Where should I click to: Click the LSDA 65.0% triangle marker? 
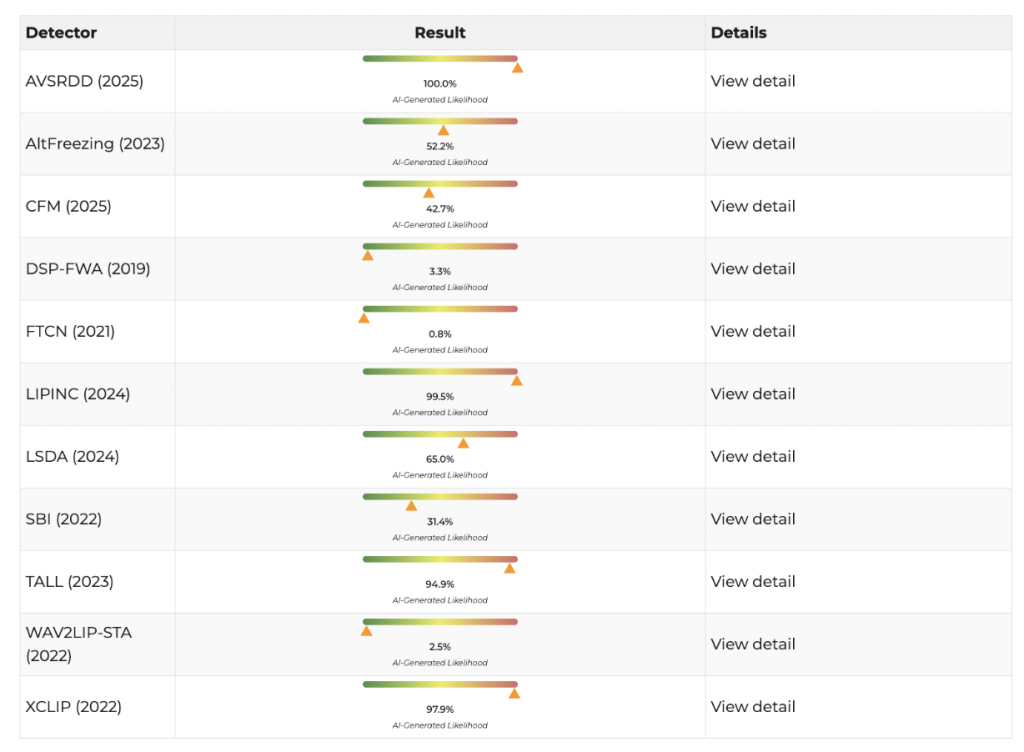[463, 443]
